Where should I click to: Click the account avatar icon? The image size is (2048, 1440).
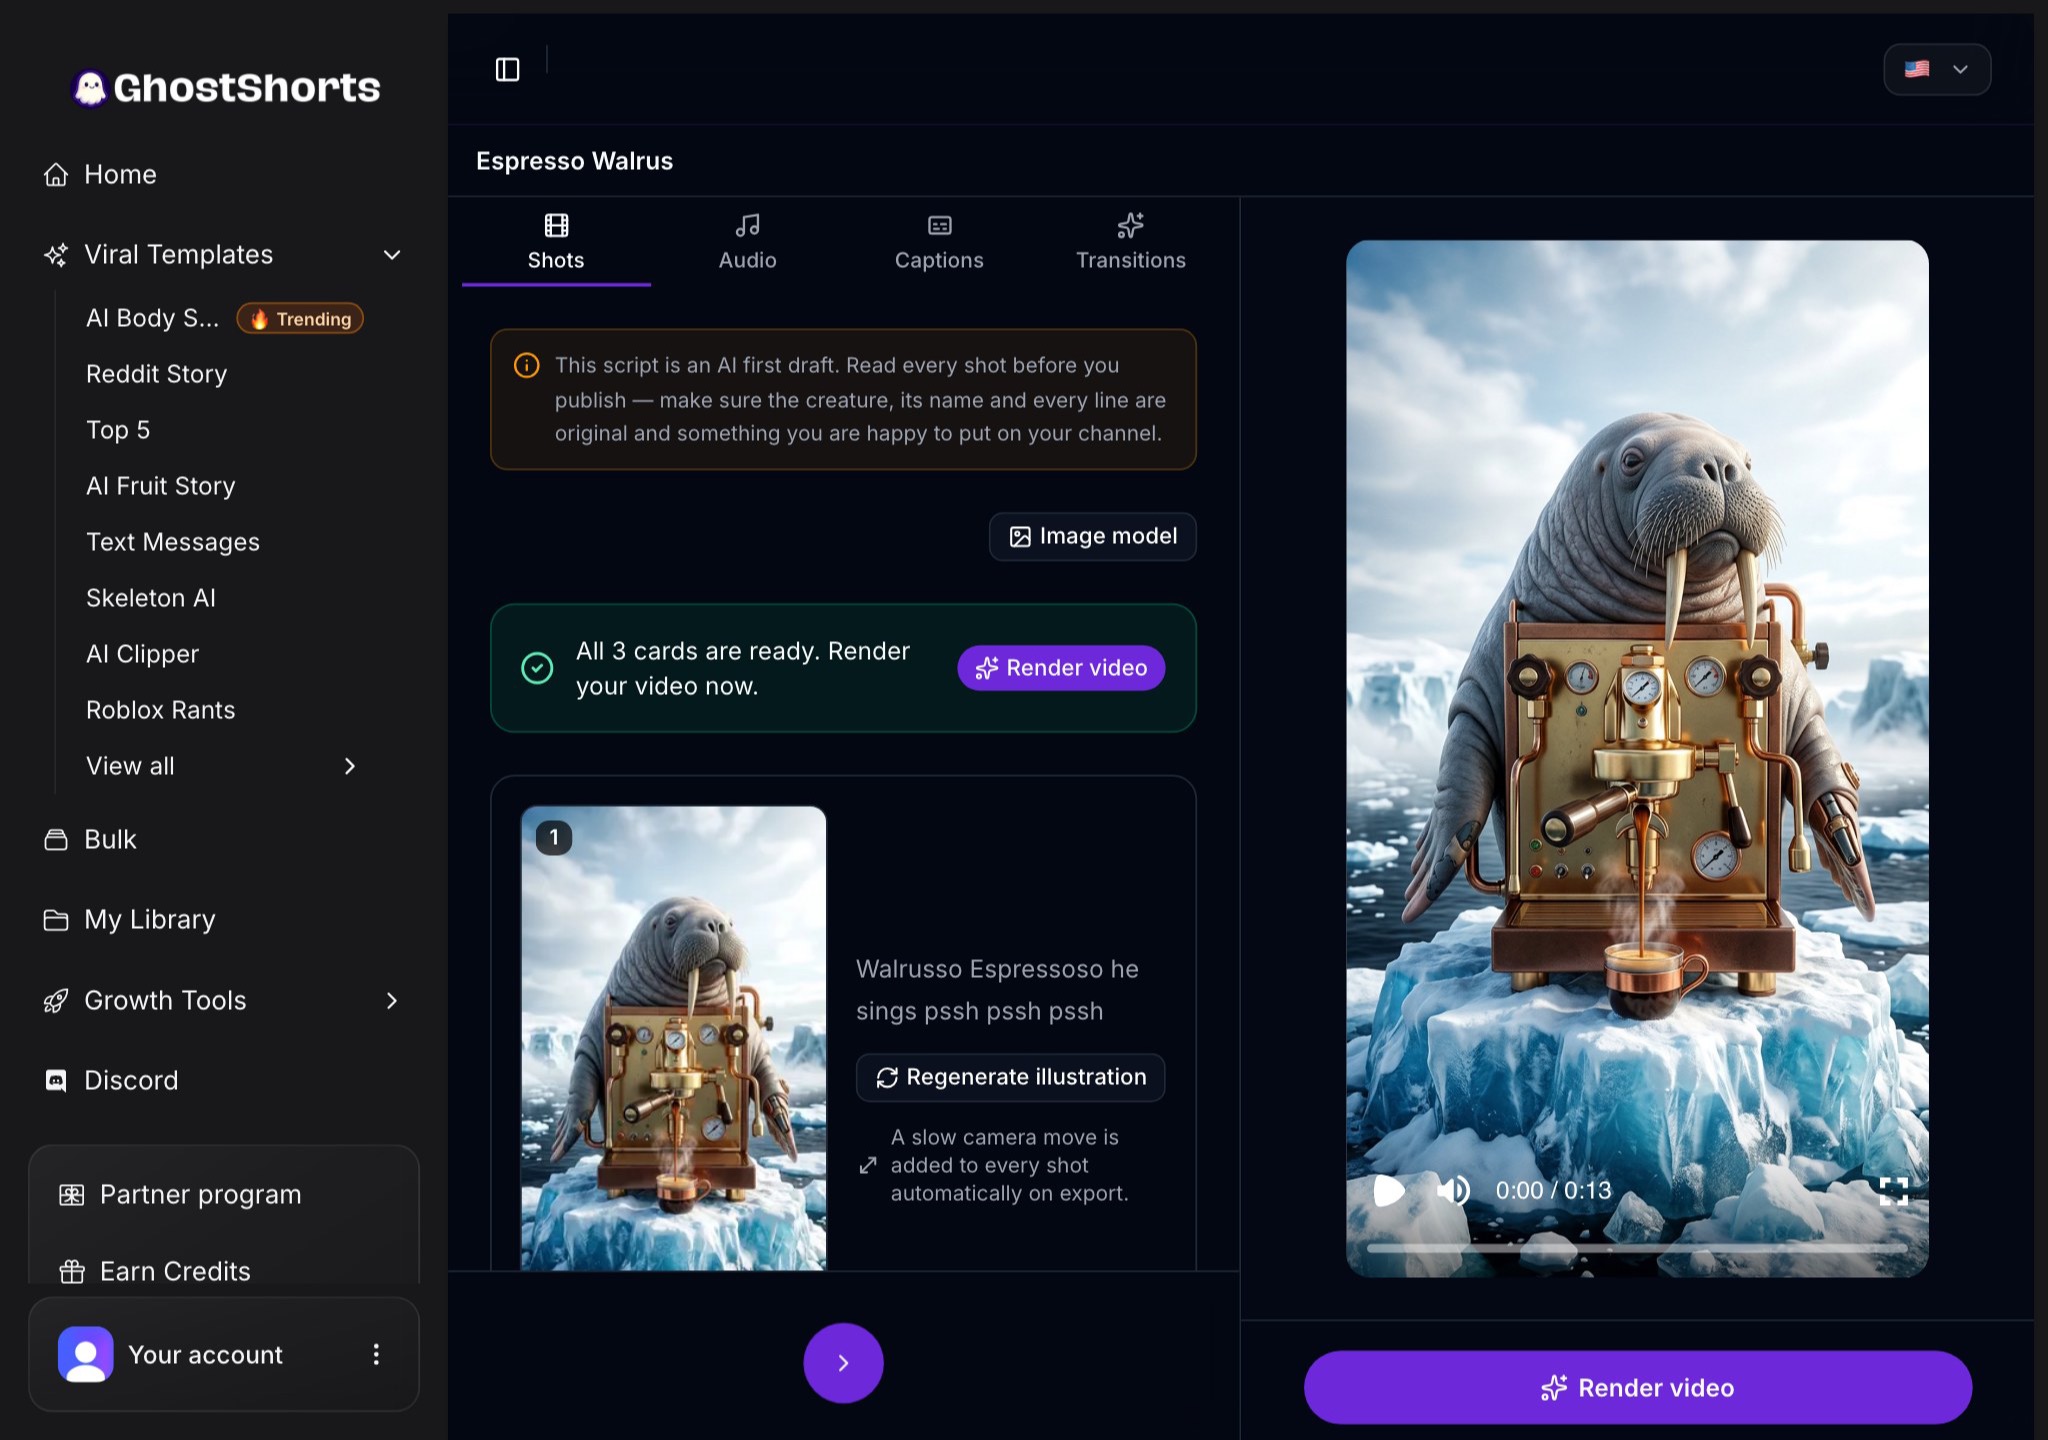pos(86,1354)
